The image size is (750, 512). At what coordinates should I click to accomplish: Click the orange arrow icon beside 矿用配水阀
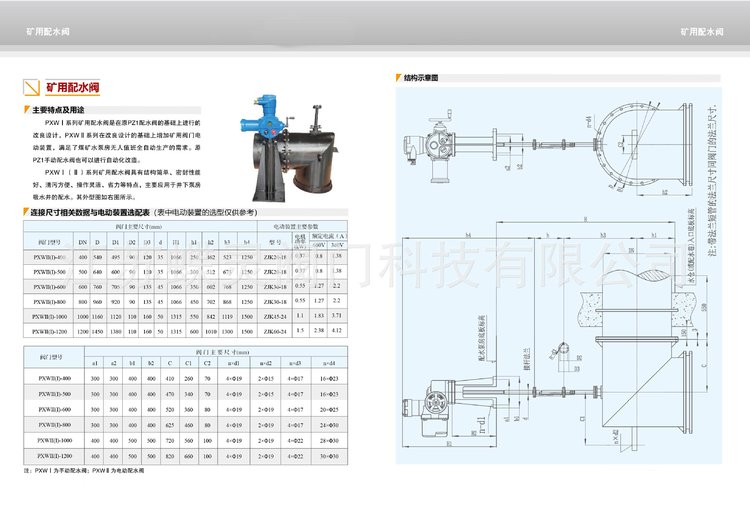coord(34,86)
